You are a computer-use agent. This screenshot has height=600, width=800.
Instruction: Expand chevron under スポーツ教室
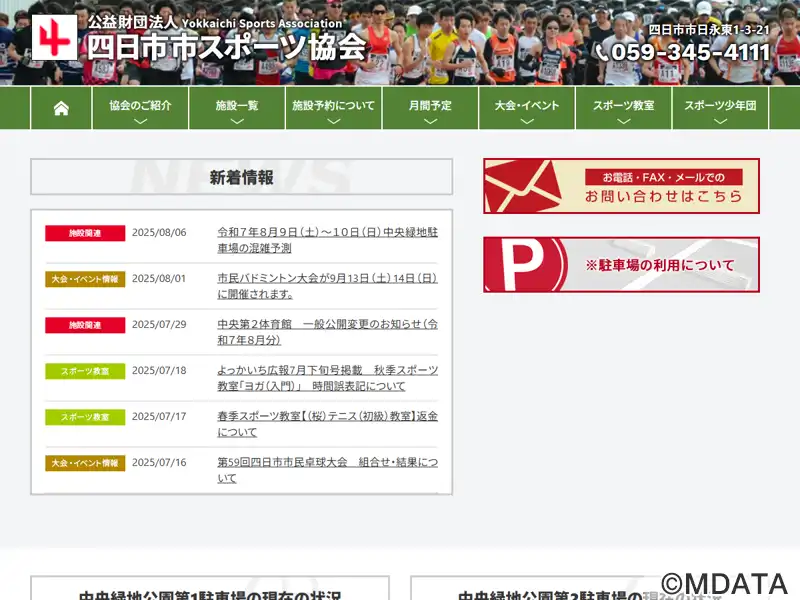(x=623, y=121)
